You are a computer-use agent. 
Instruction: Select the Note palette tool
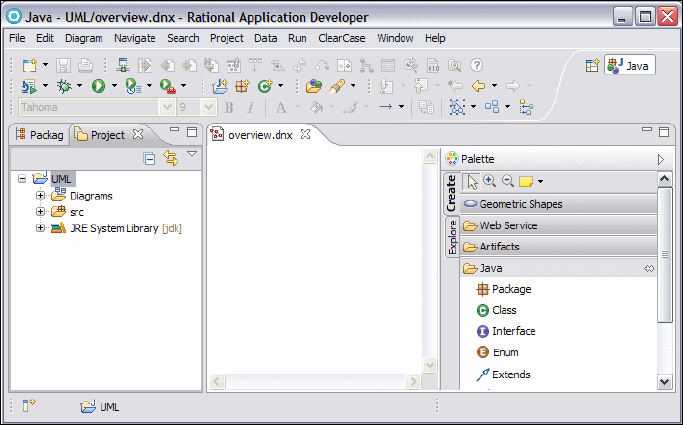click(526, 182)
